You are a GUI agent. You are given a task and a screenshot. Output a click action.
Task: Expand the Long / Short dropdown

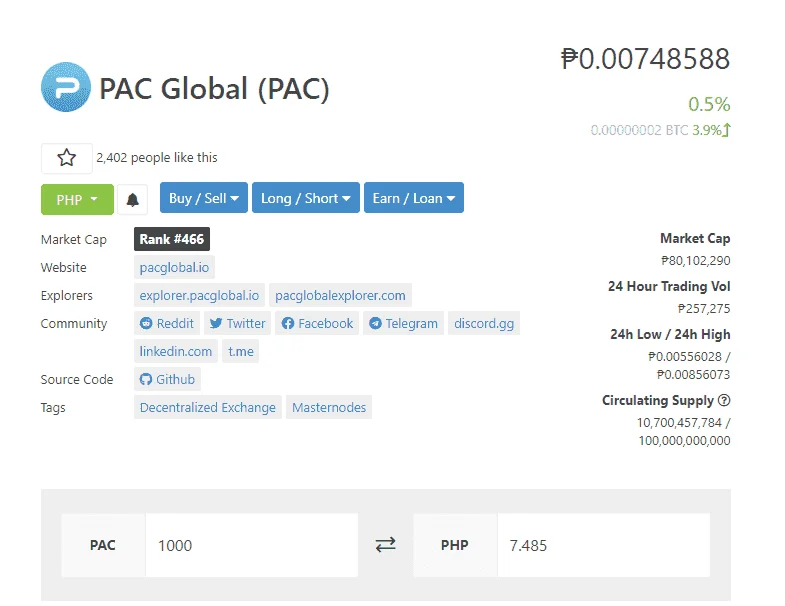[306, 198]
